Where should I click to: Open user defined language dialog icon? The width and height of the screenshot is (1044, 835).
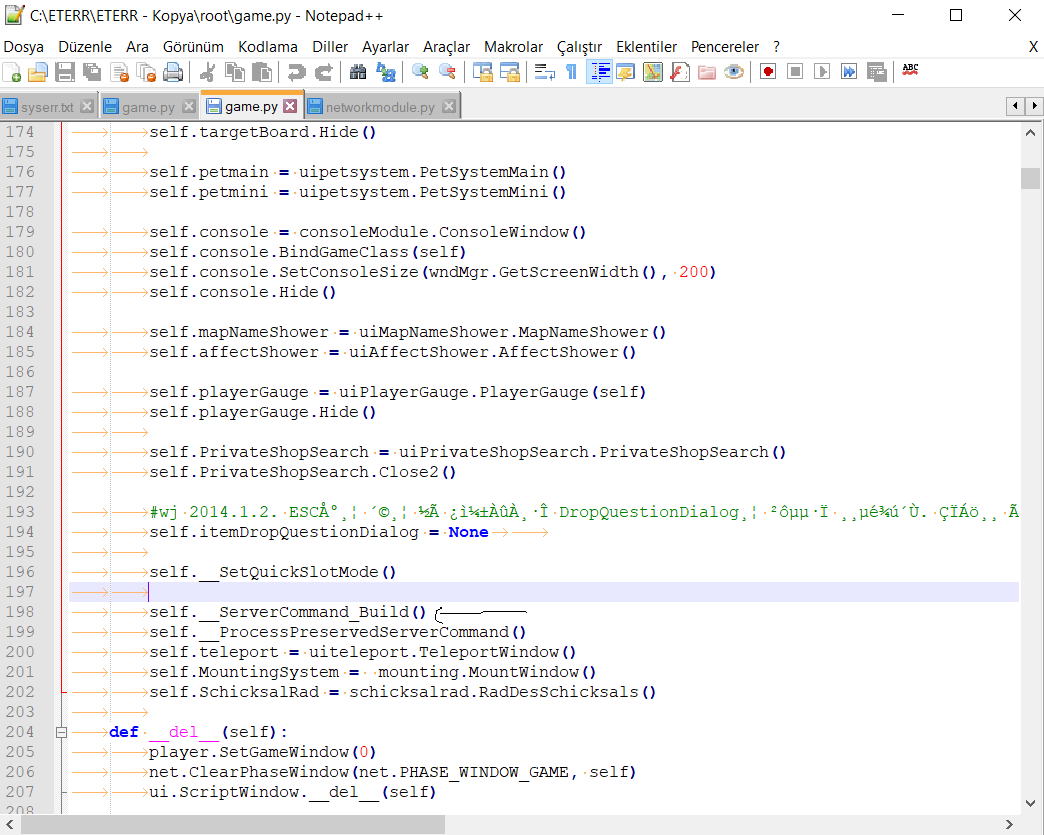(x=626, y=72)
